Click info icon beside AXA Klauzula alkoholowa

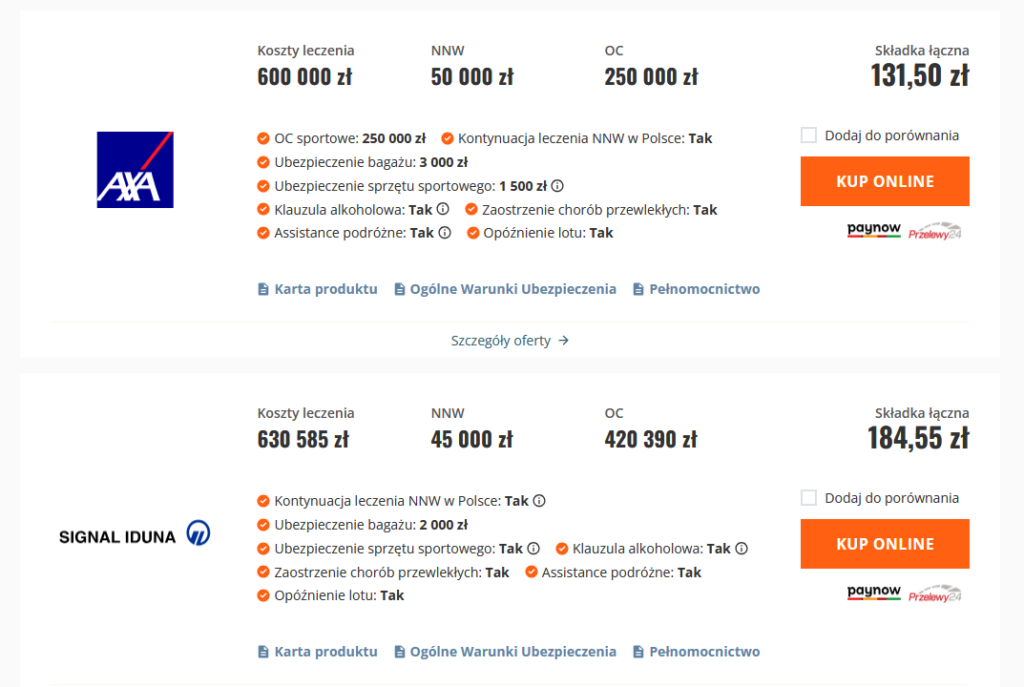click(x=443, y=209)
